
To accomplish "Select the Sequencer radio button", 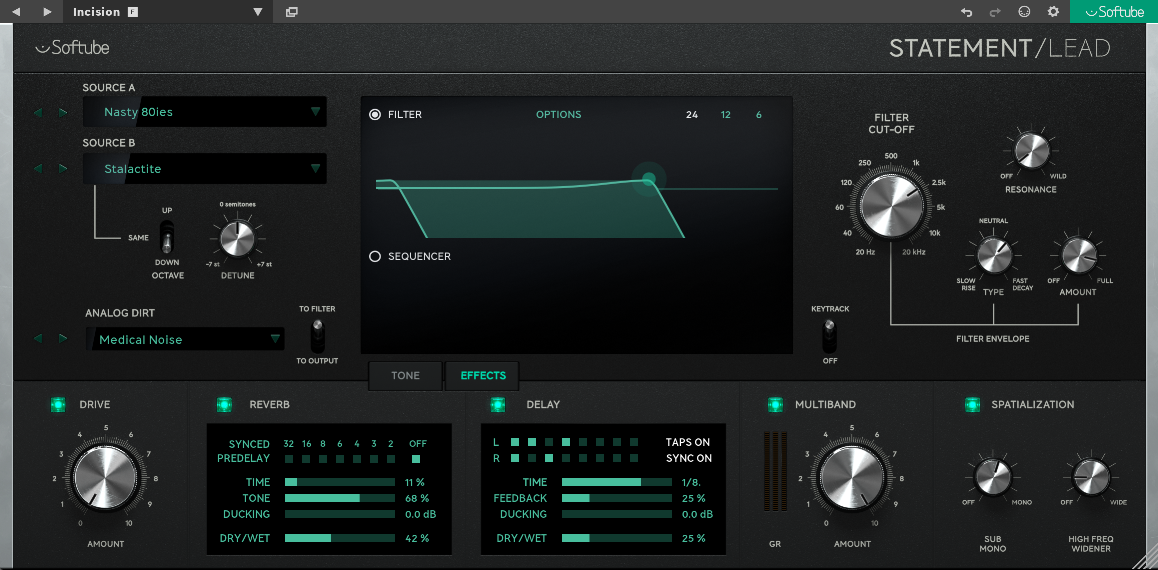I will tap(375, 257).
